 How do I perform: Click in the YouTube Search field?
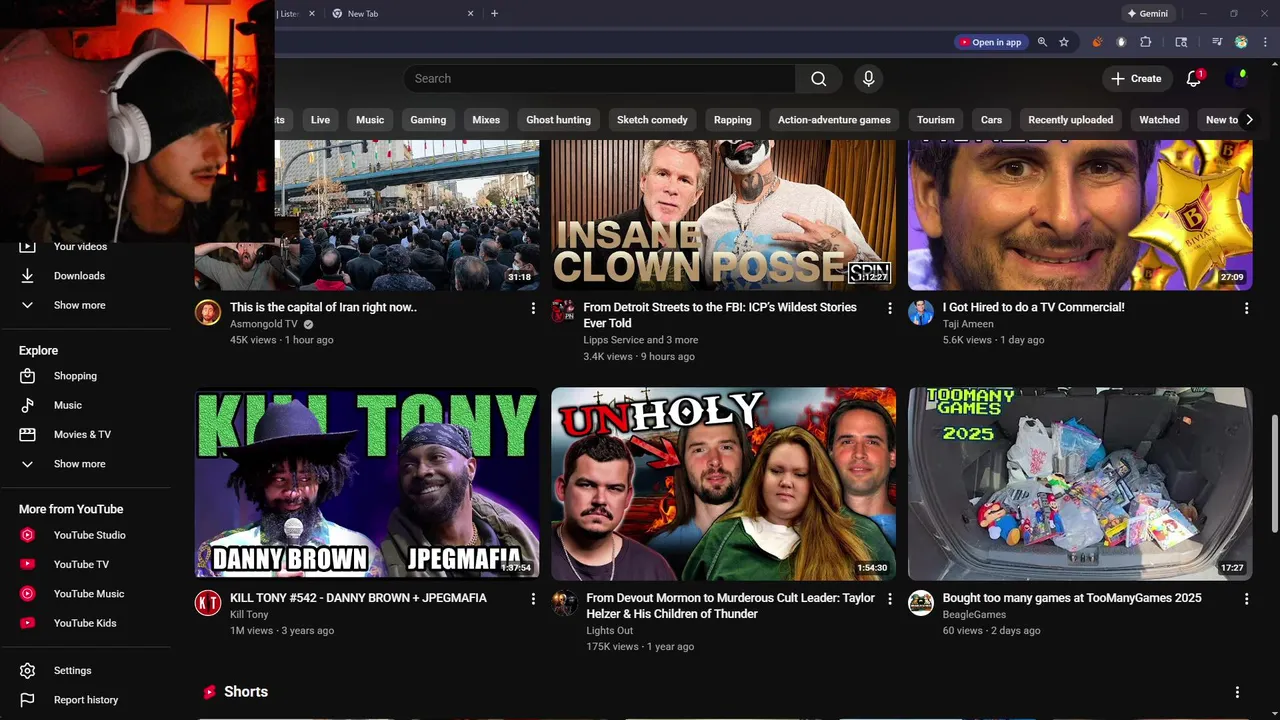600,79
